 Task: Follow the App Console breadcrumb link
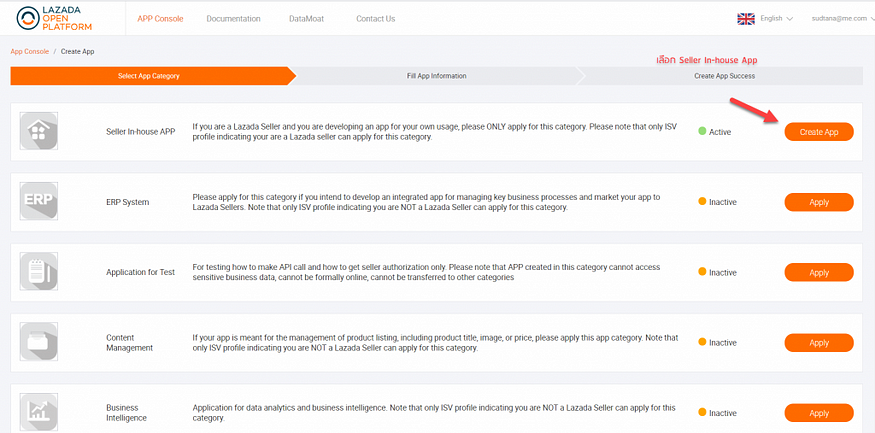[30, 51]
